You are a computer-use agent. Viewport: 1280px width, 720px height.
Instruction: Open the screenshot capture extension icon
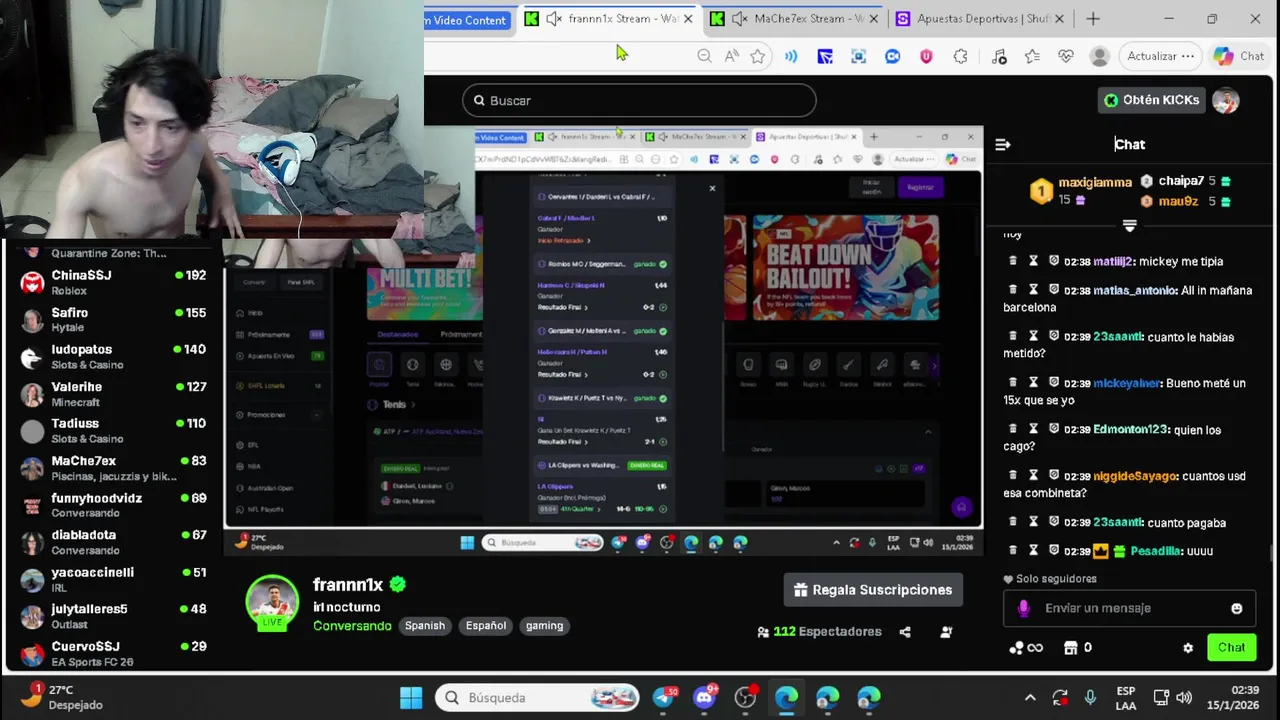click(x=858, y=56)
